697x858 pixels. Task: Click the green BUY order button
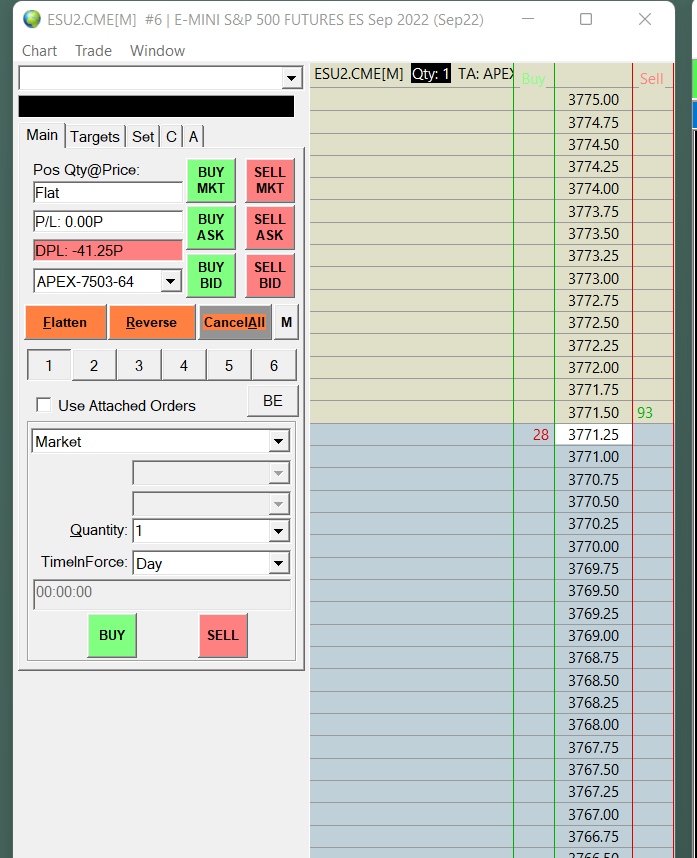[x=112, y=635]
